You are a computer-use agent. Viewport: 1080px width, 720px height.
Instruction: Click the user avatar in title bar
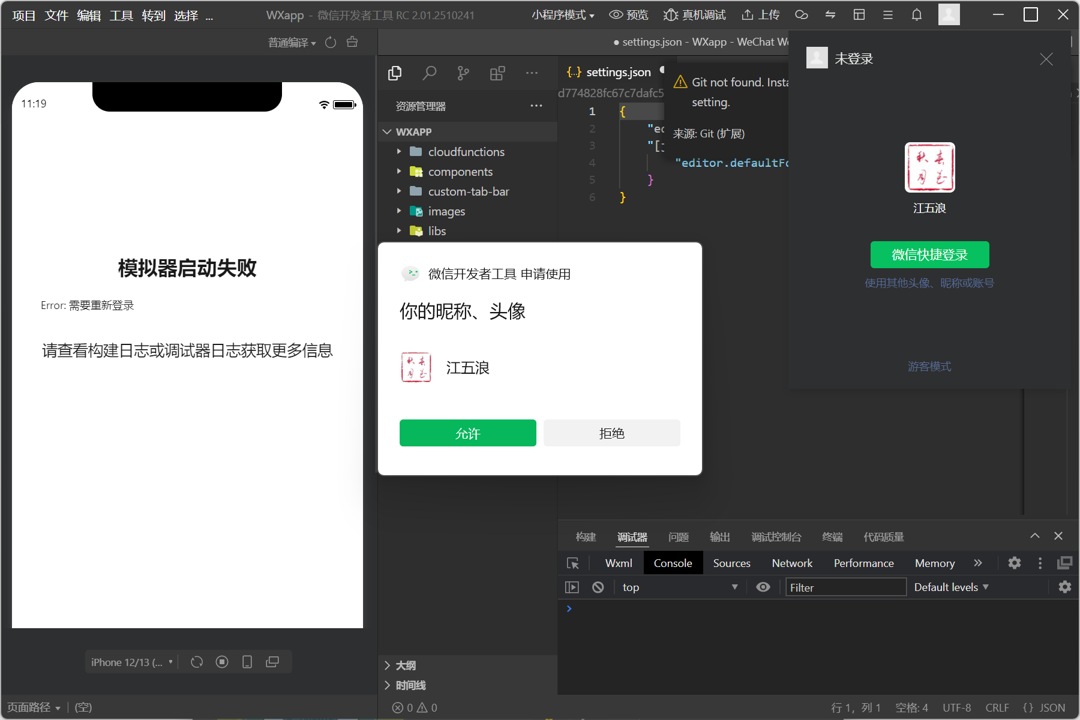pyautogui.click(x=949, y=14)
